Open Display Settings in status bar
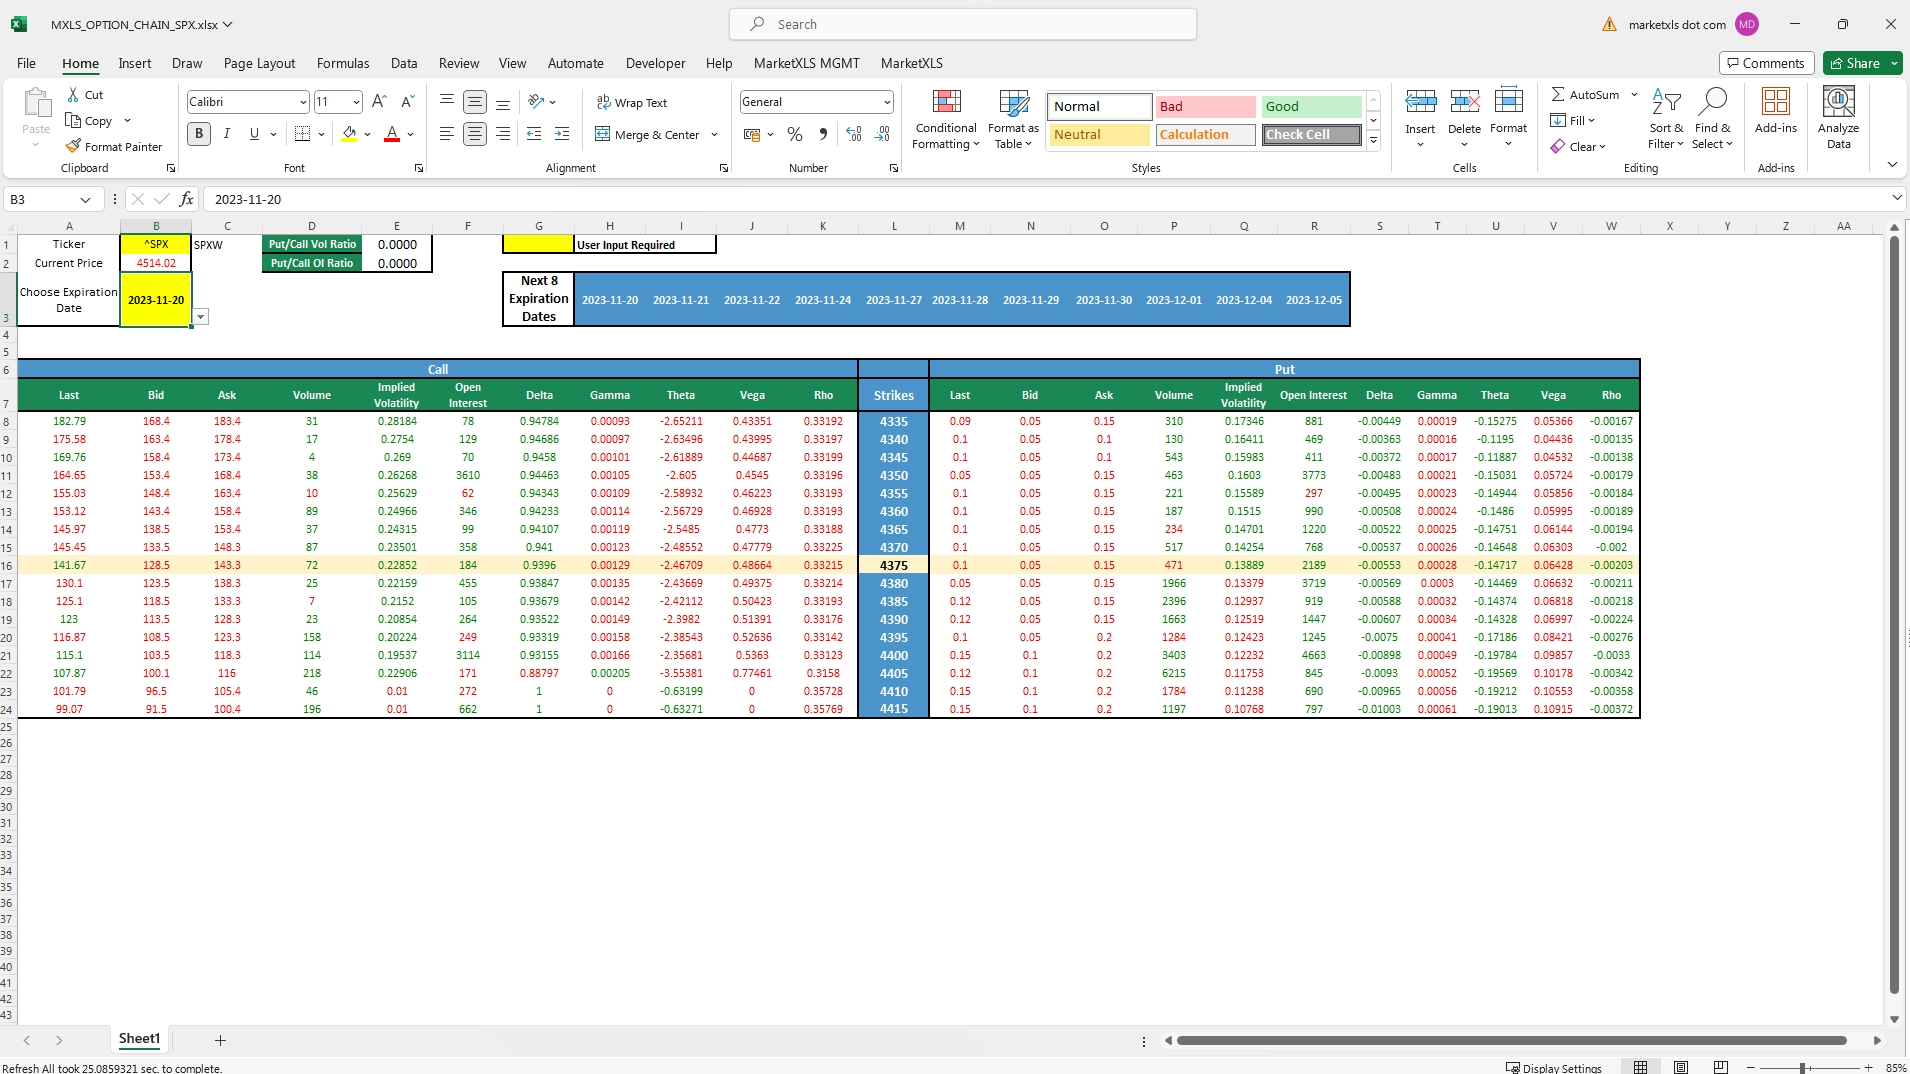 click(1554, 1067)
